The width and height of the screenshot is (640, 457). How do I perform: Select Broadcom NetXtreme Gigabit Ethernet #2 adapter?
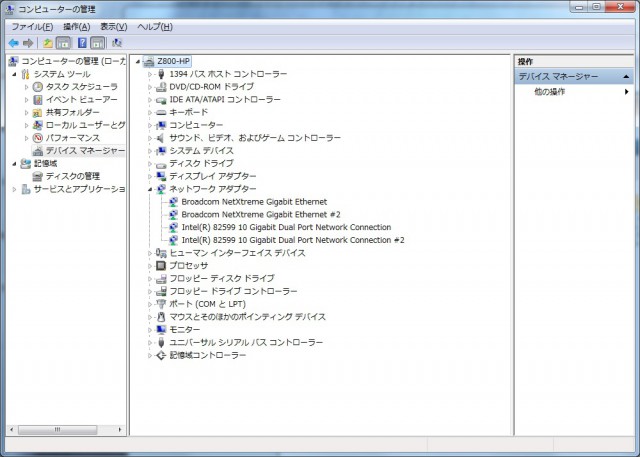pyautogui.click(x=260, y=214)
